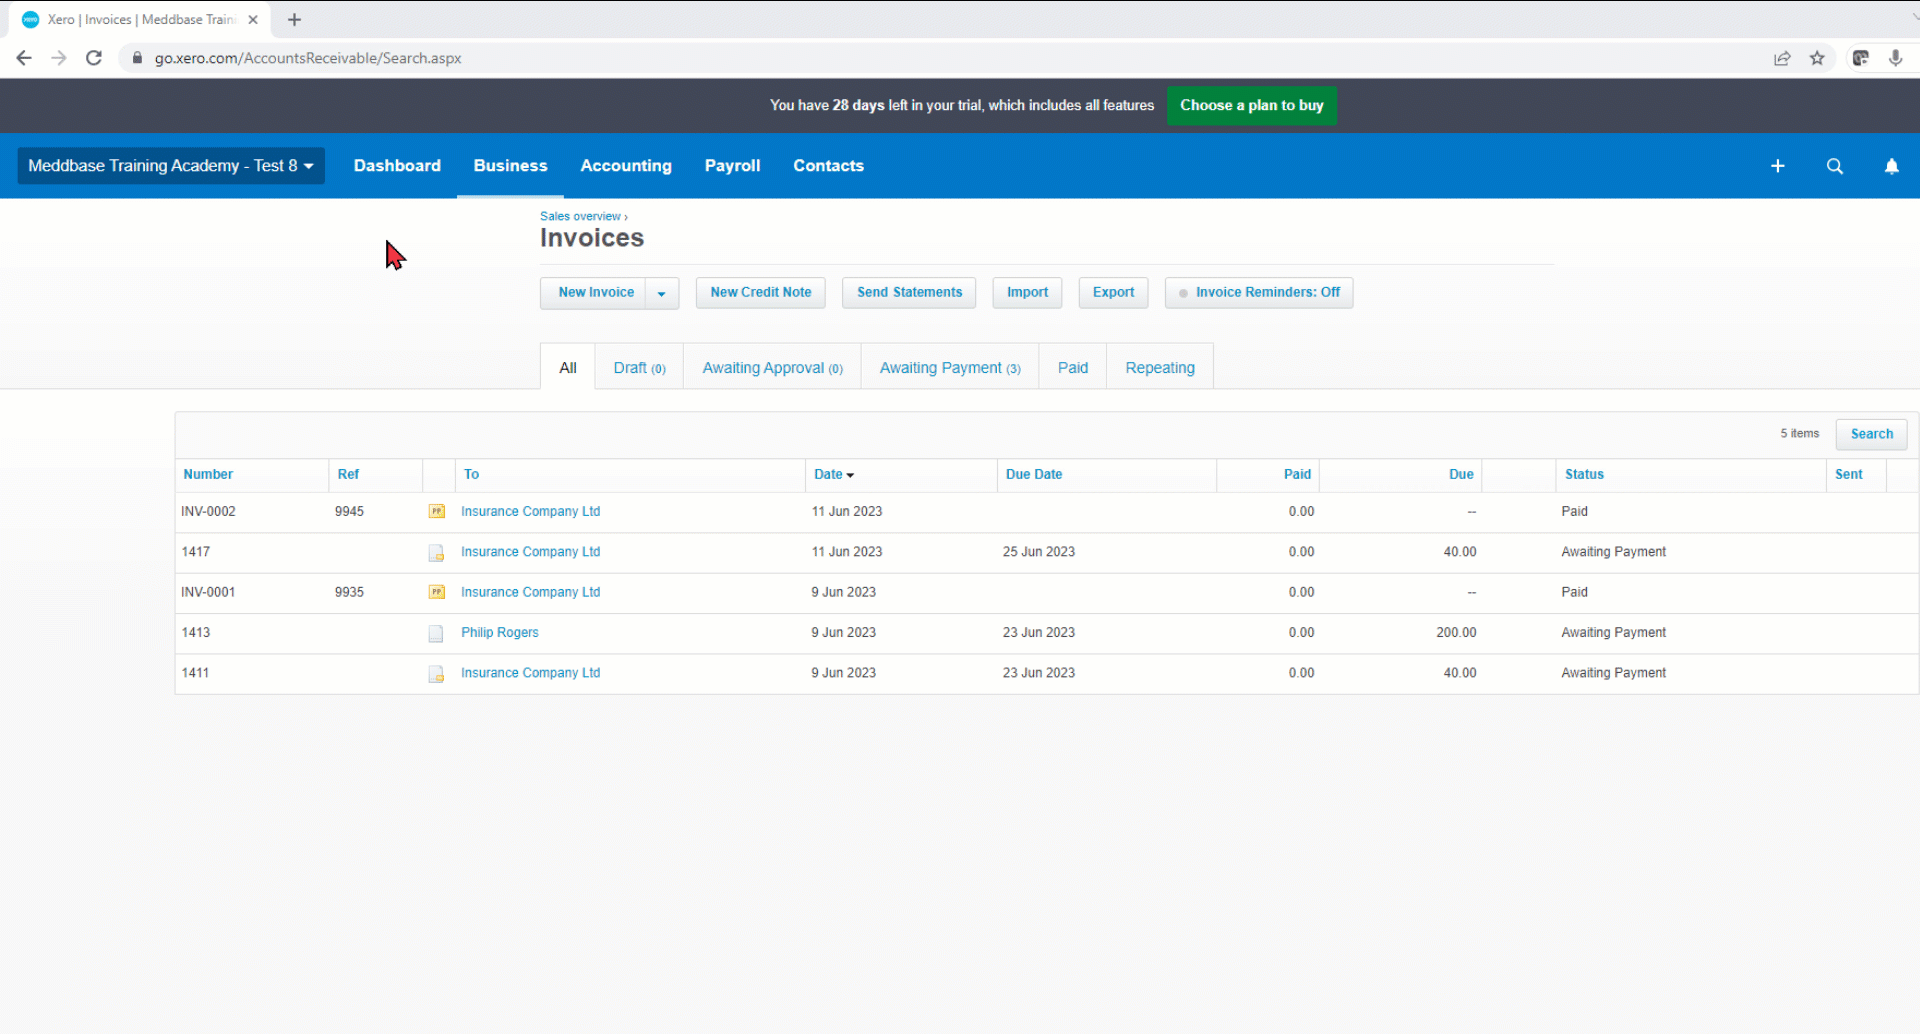Screen dimensions: 1920x1034
Task: Open the Accounting menu
Action: tap(626, 166)
